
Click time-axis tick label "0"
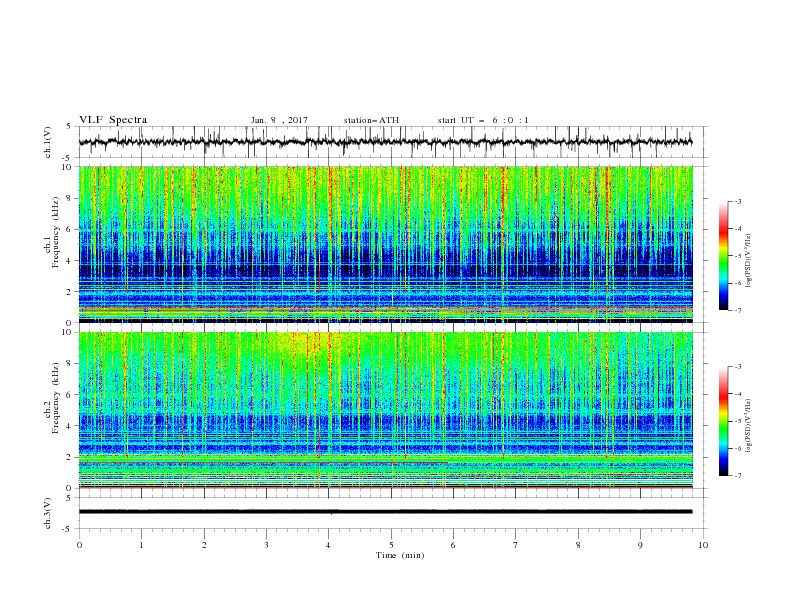click(79, 545)
